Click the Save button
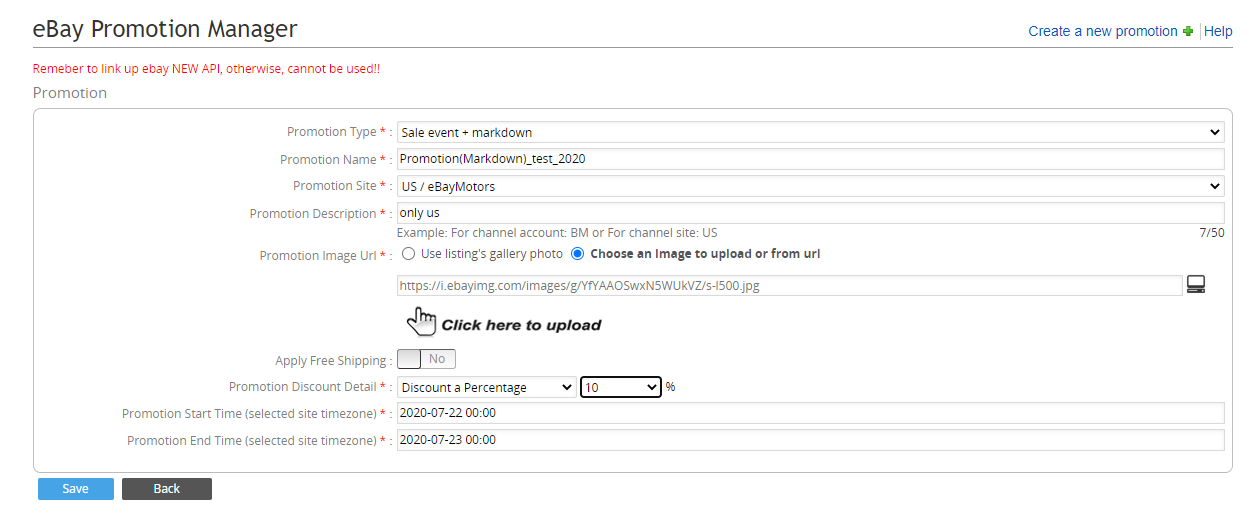1249x515 pixels. tap(76, 489)
